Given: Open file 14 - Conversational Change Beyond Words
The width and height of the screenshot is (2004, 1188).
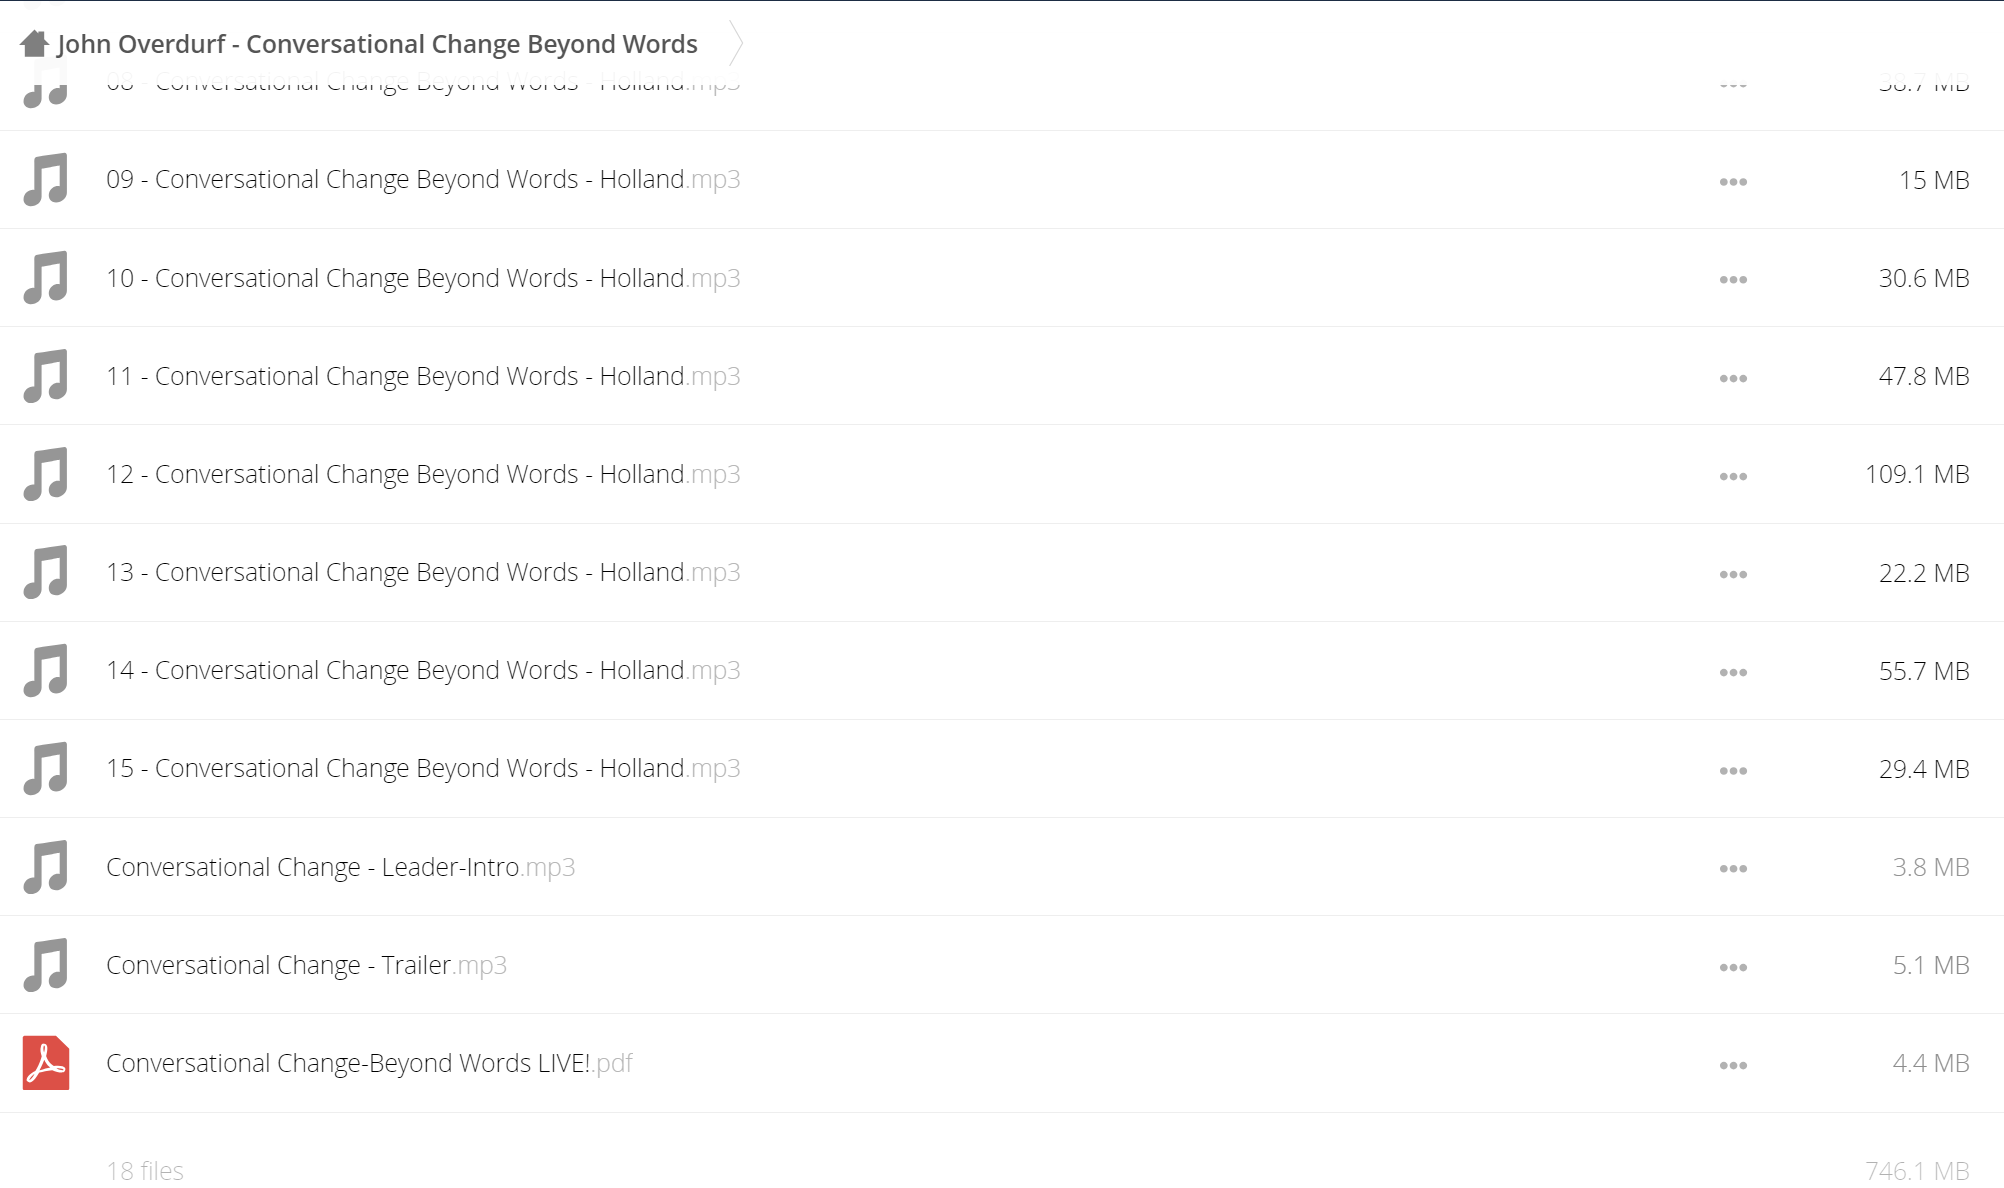Looking at the screenshot, I should 423,669.
